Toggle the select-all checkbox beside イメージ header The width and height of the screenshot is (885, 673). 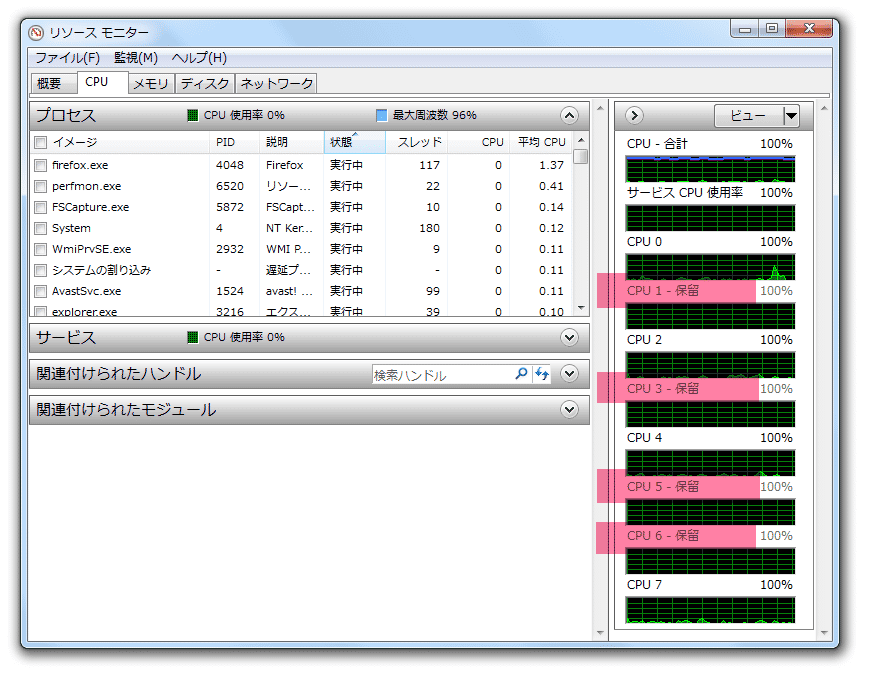(x=40, y=142)
